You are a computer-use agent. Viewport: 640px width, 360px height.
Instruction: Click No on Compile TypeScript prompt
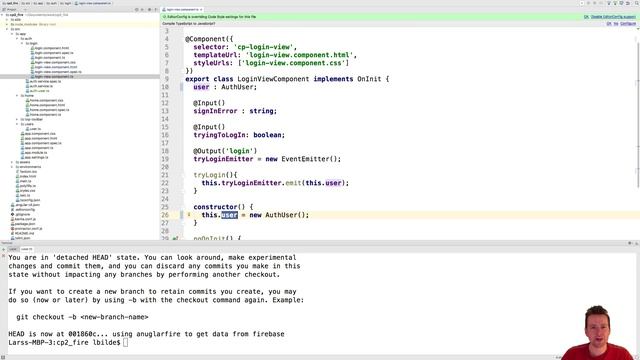(x=616, y=24)
